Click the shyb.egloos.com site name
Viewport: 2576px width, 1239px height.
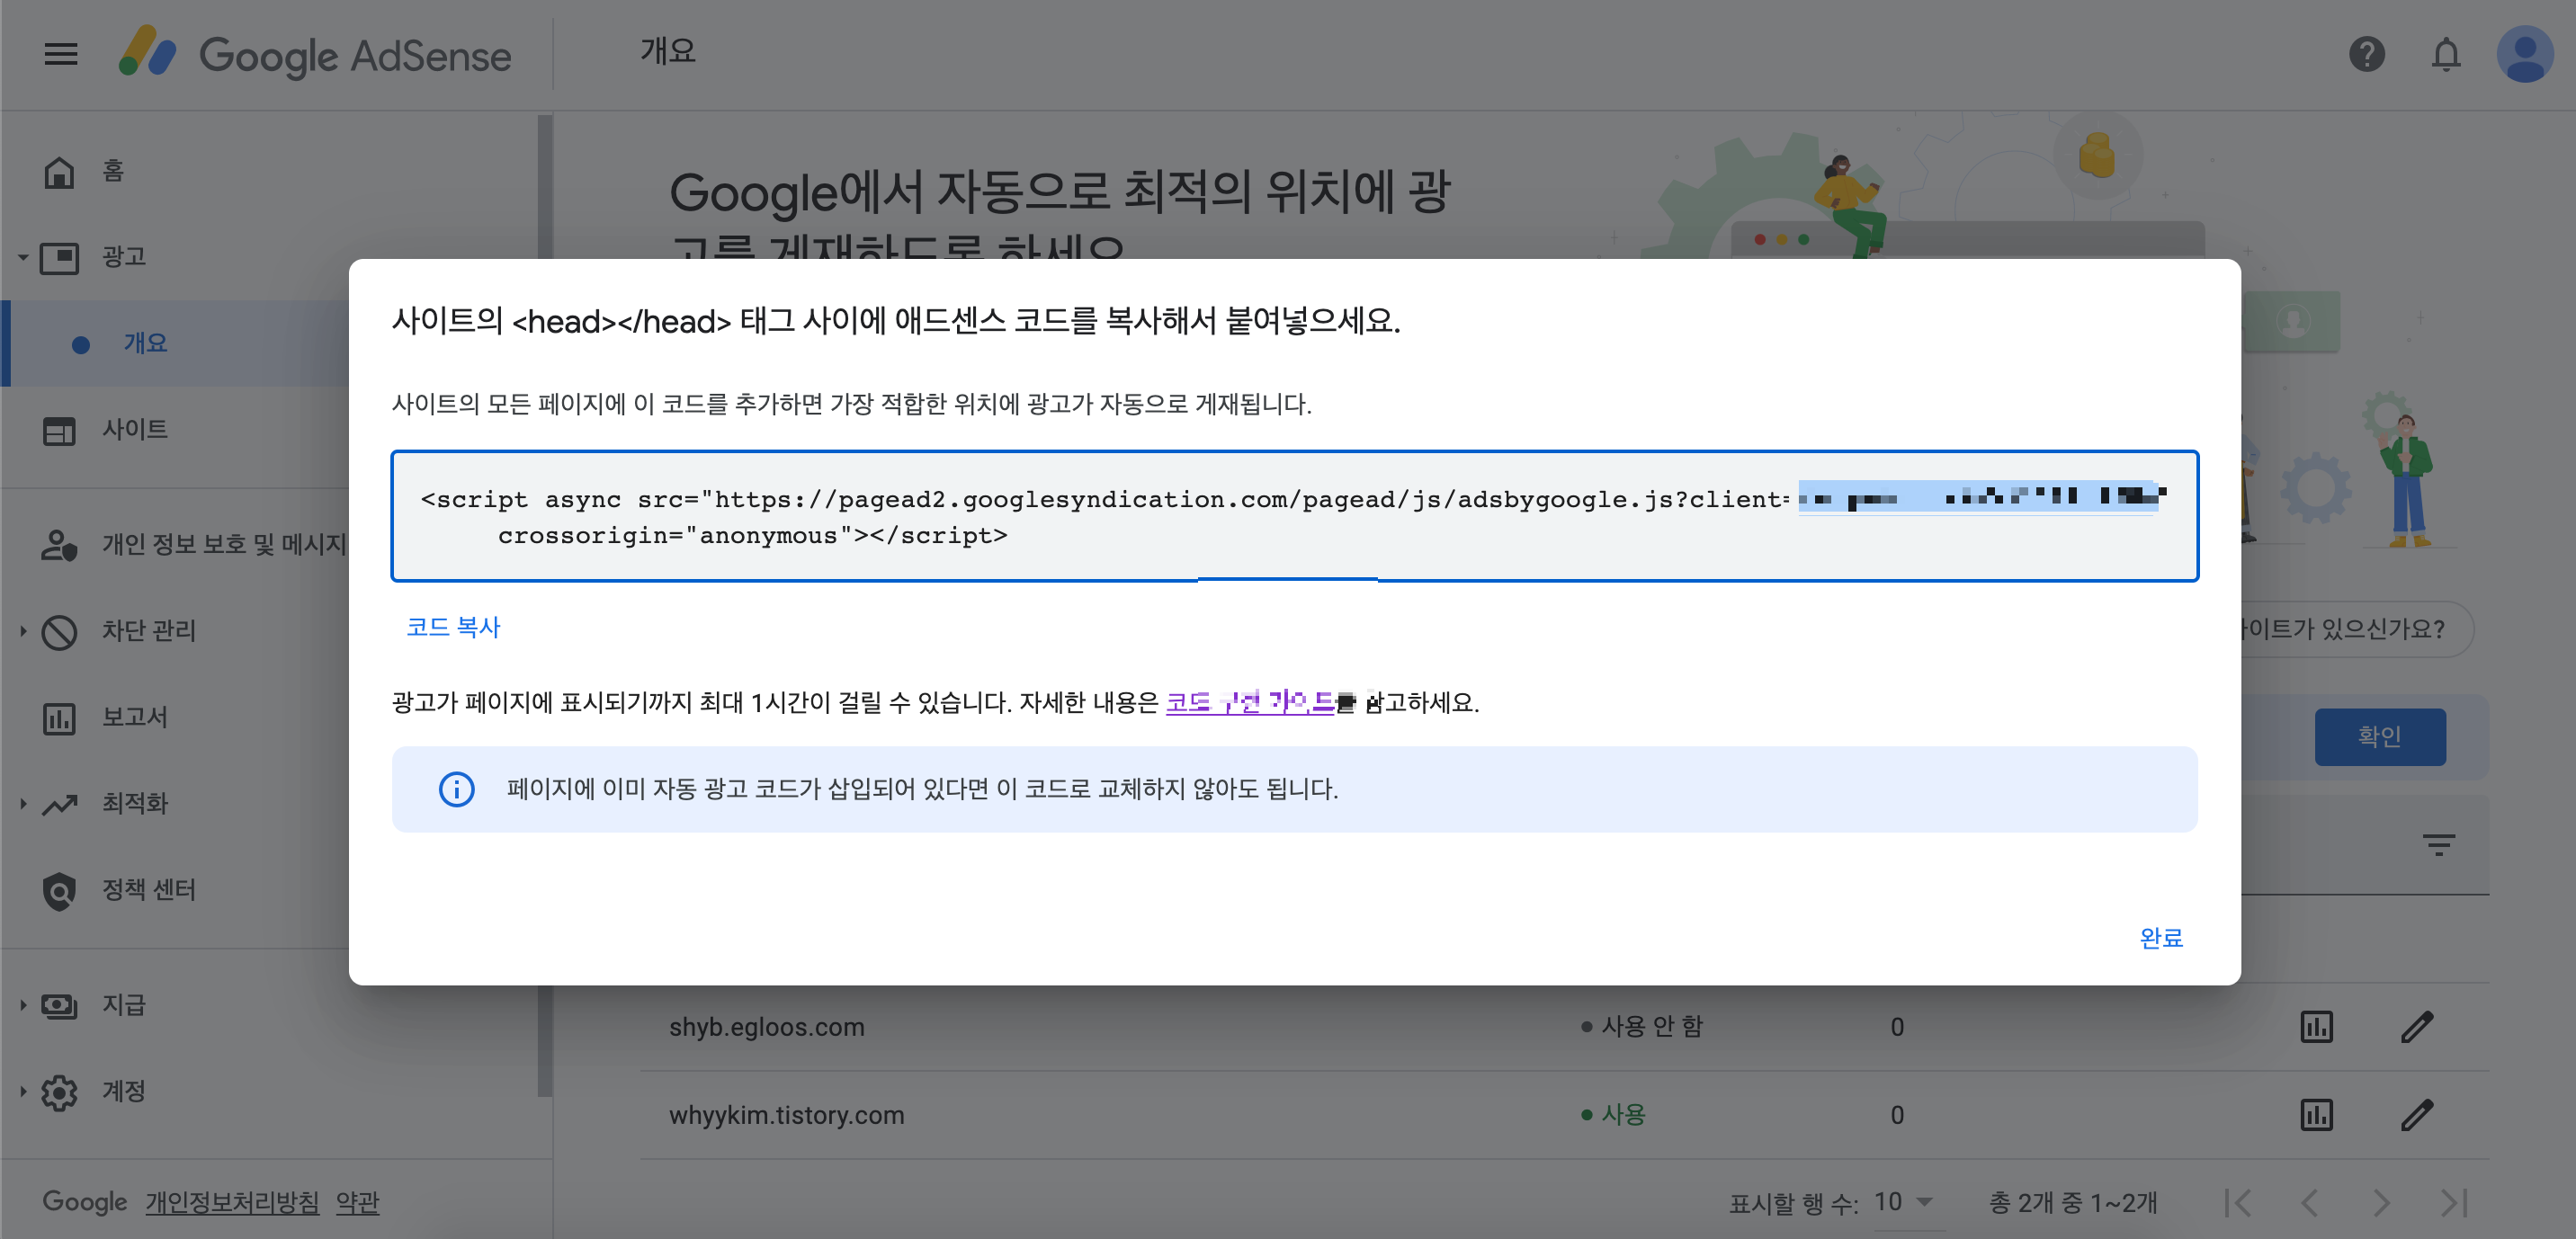click(x=766, y=1027)
